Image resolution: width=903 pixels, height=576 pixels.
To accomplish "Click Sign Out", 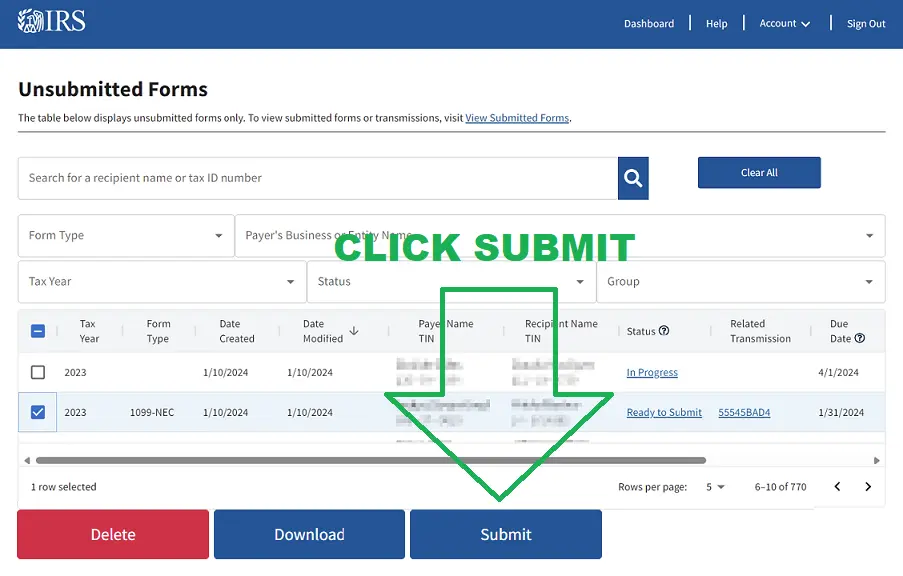I will (x=866, y=24).
